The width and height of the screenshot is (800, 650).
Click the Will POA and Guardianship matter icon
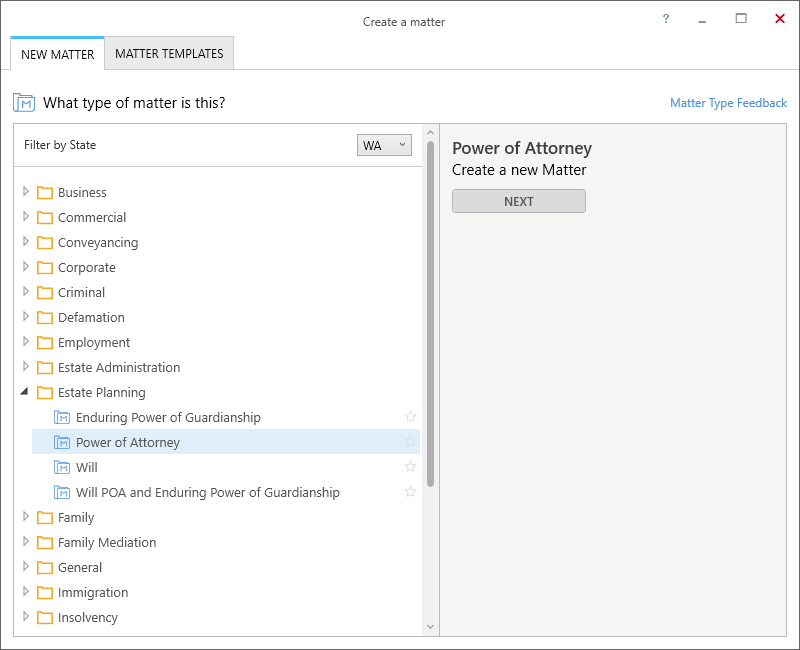[62, 492]
